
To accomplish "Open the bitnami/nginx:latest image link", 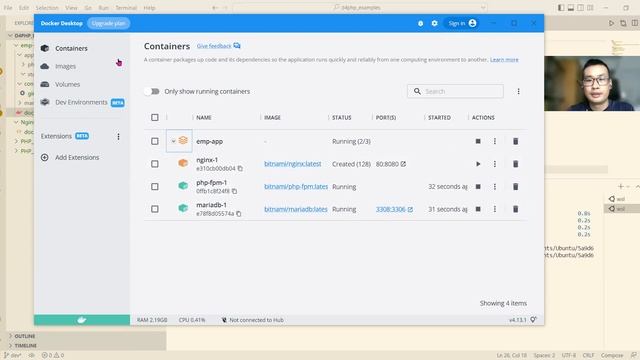I will [x=293, y=164].
